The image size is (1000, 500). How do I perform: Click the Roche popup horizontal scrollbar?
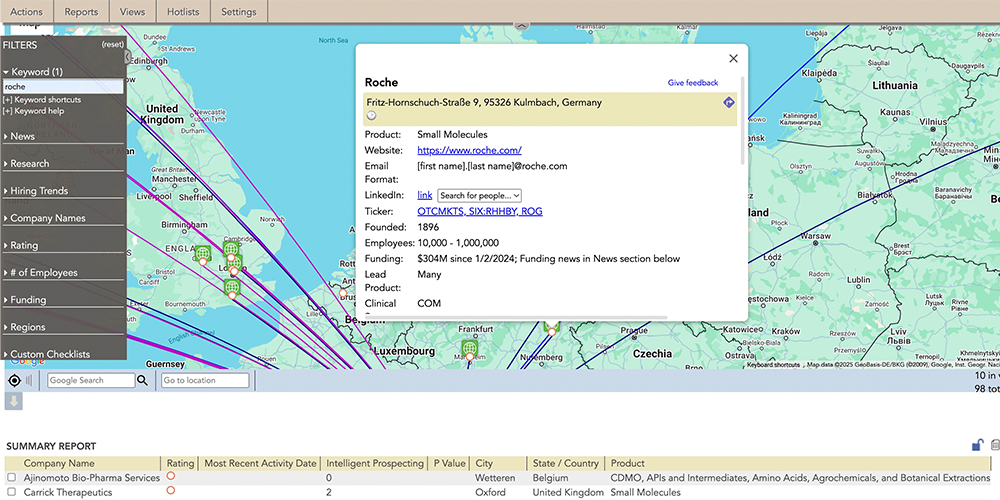[515, 317]
